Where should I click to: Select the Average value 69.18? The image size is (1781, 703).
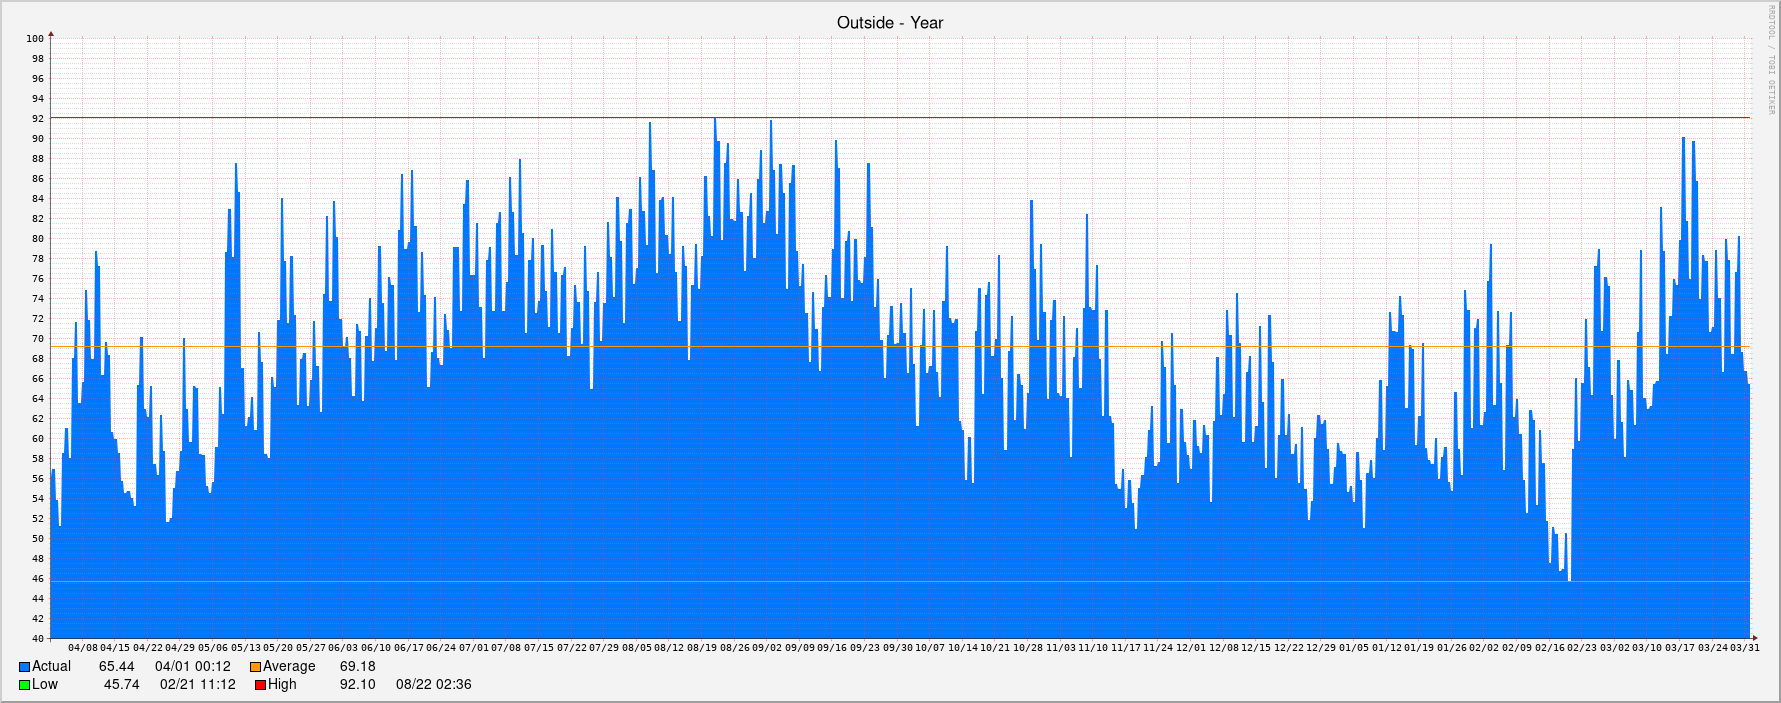point(357,667)
